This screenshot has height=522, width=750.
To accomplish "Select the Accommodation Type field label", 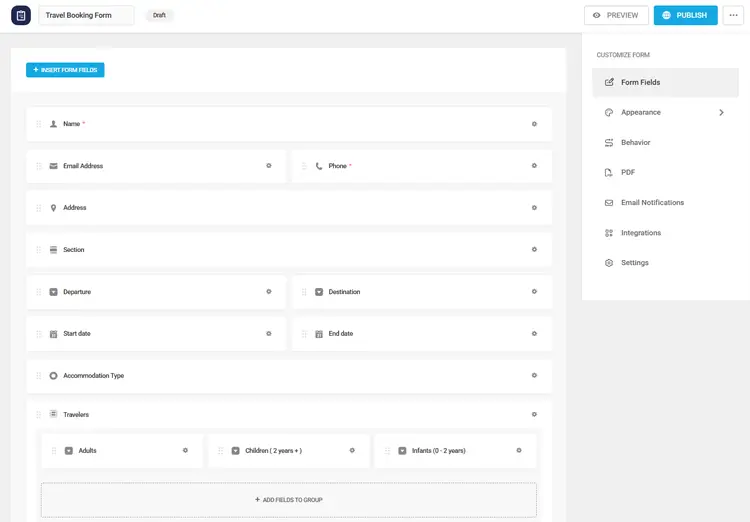I will click(93, 376).
